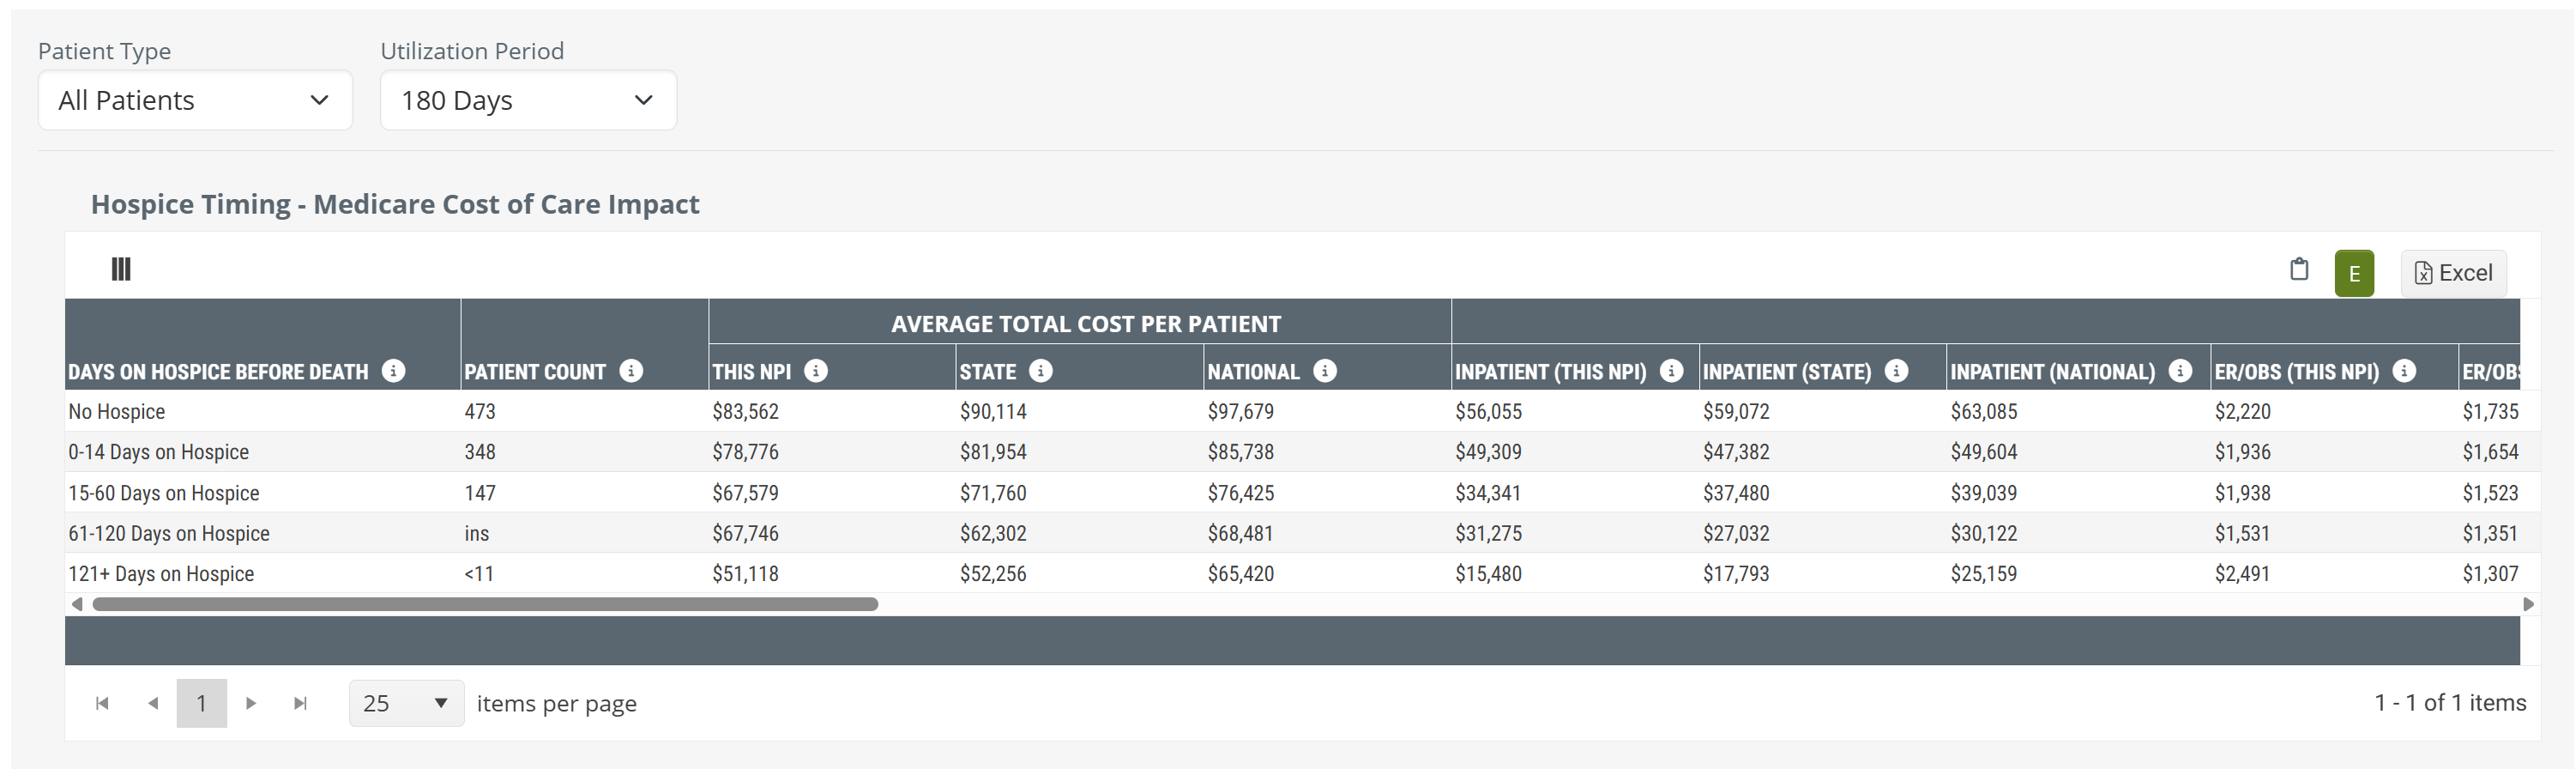2576x769 pixels.
Task: Jump to the last page arrow
Action: point(300,703)
